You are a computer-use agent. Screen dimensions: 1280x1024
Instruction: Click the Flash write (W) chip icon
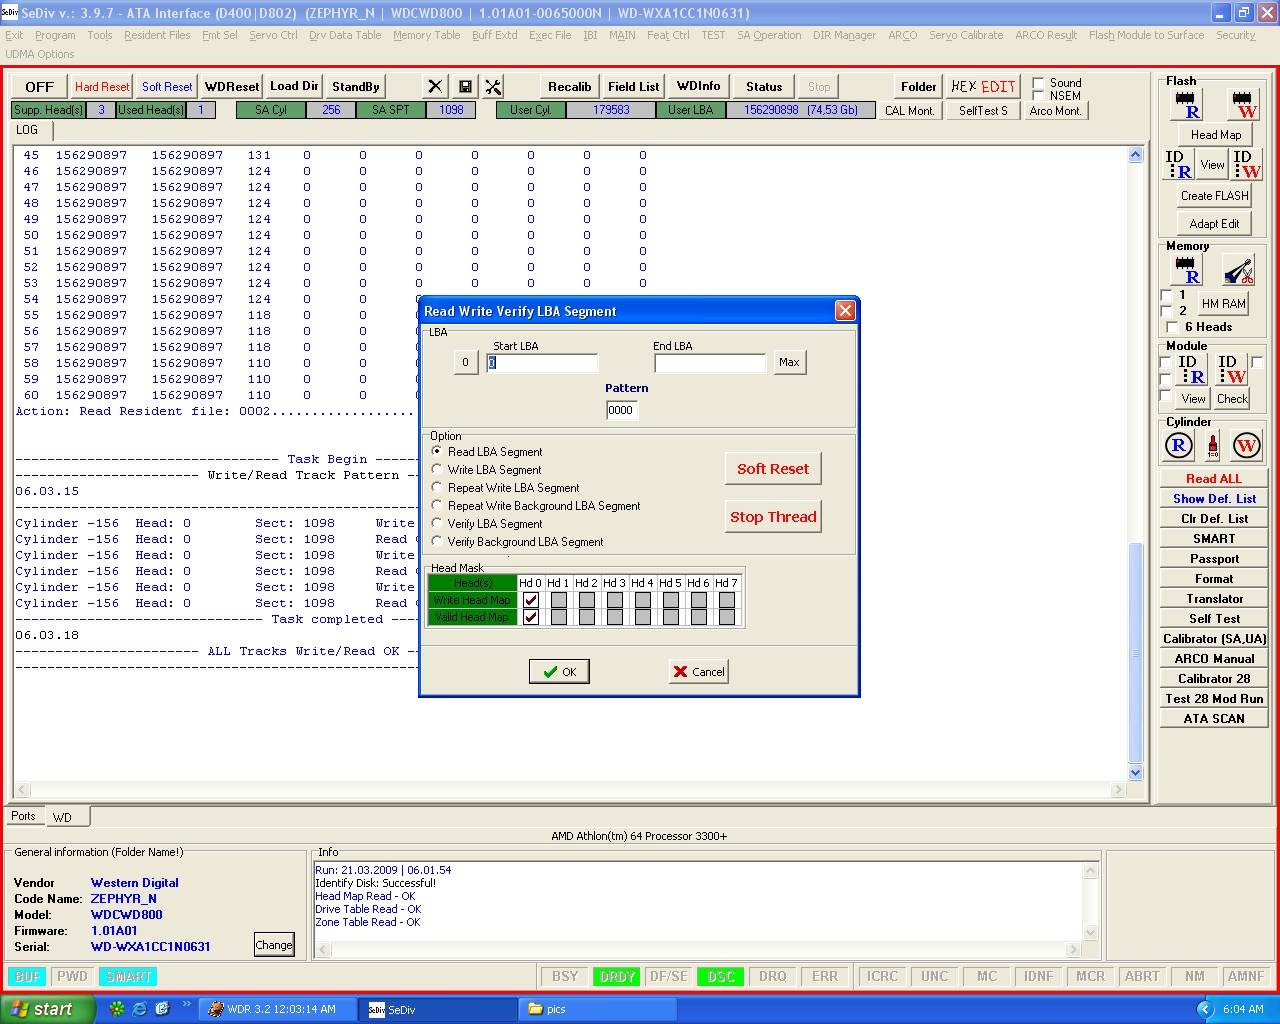(1244, 105)
